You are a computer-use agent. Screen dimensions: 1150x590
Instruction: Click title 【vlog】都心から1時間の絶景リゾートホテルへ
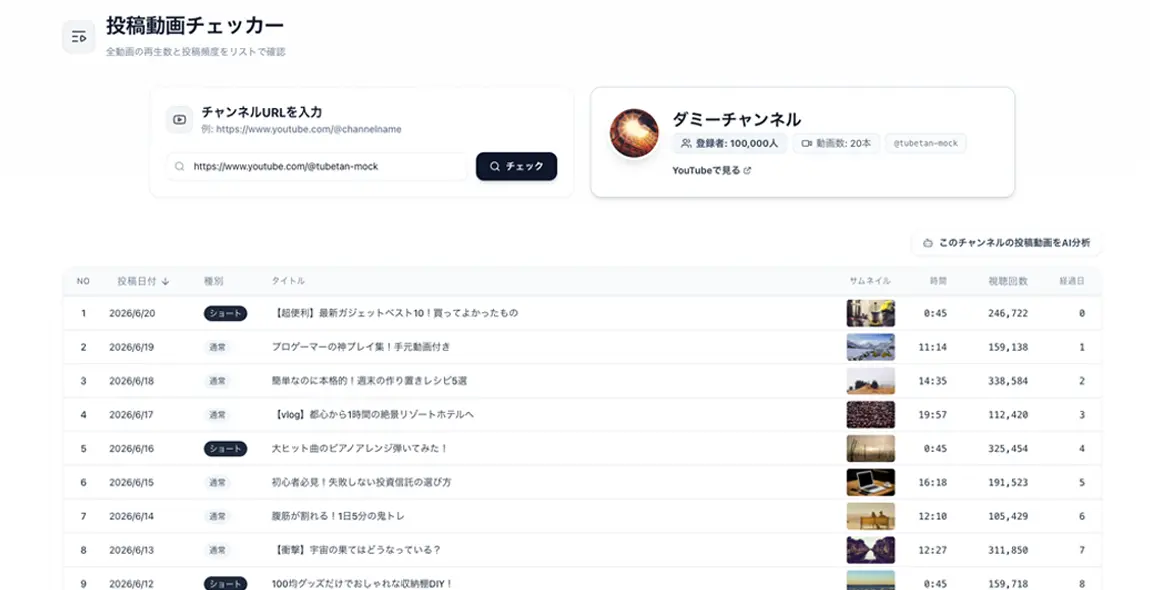[373, 415]
